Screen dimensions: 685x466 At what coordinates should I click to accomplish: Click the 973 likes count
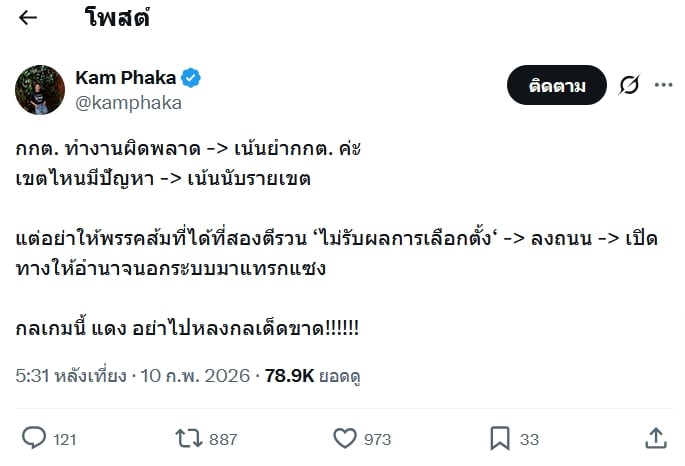tap(378, 439)
